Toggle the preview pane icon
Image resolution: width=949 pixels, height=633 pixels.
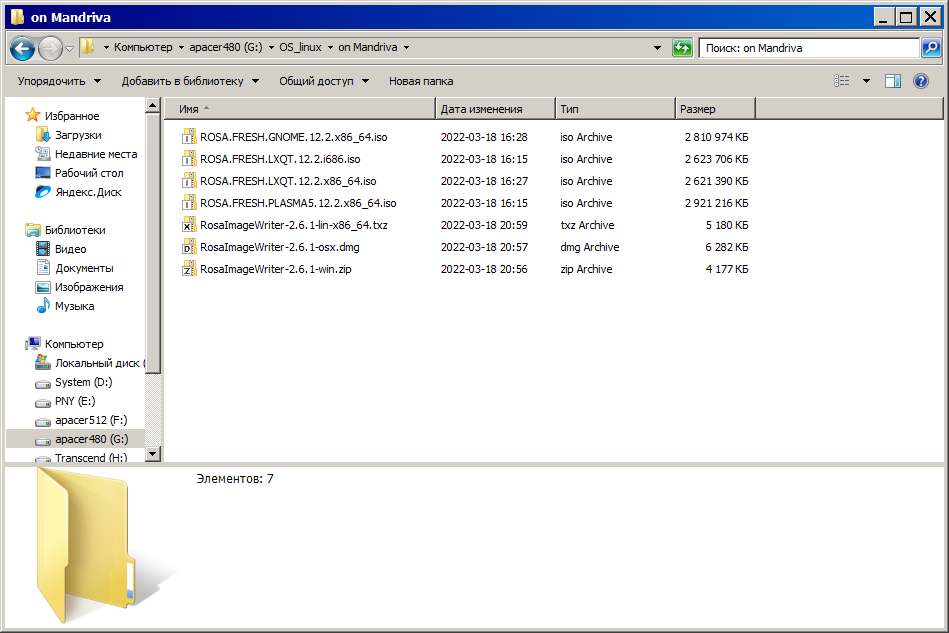click(x=893, y=81)
